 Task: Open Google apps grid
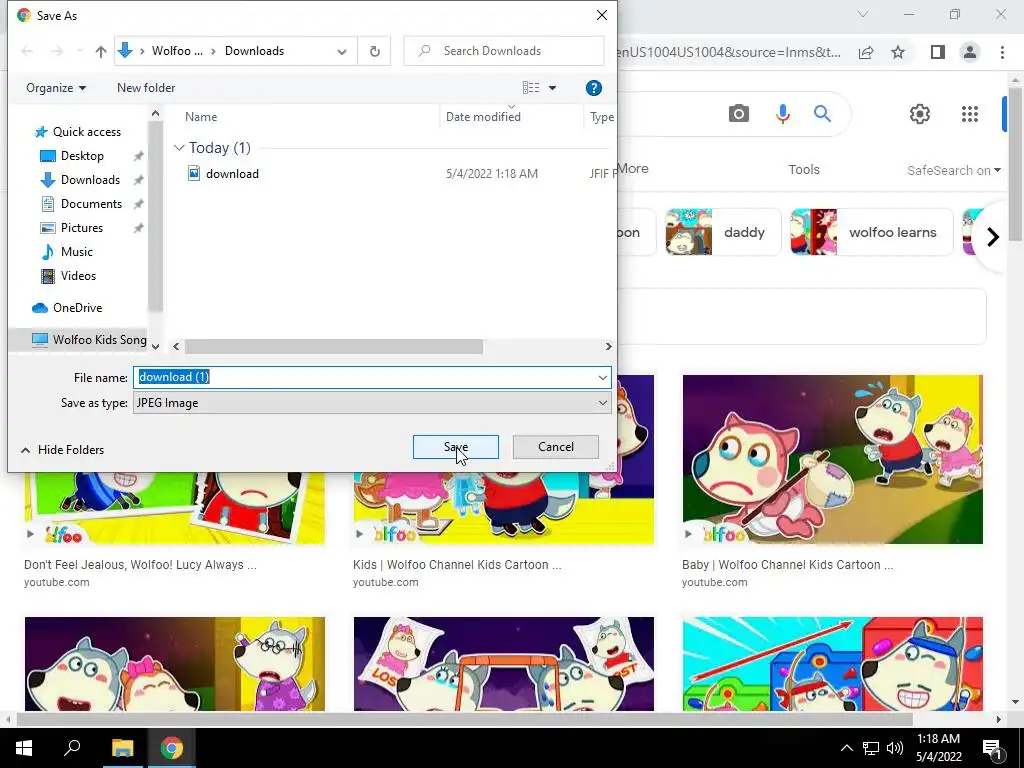tap(970, 114)
